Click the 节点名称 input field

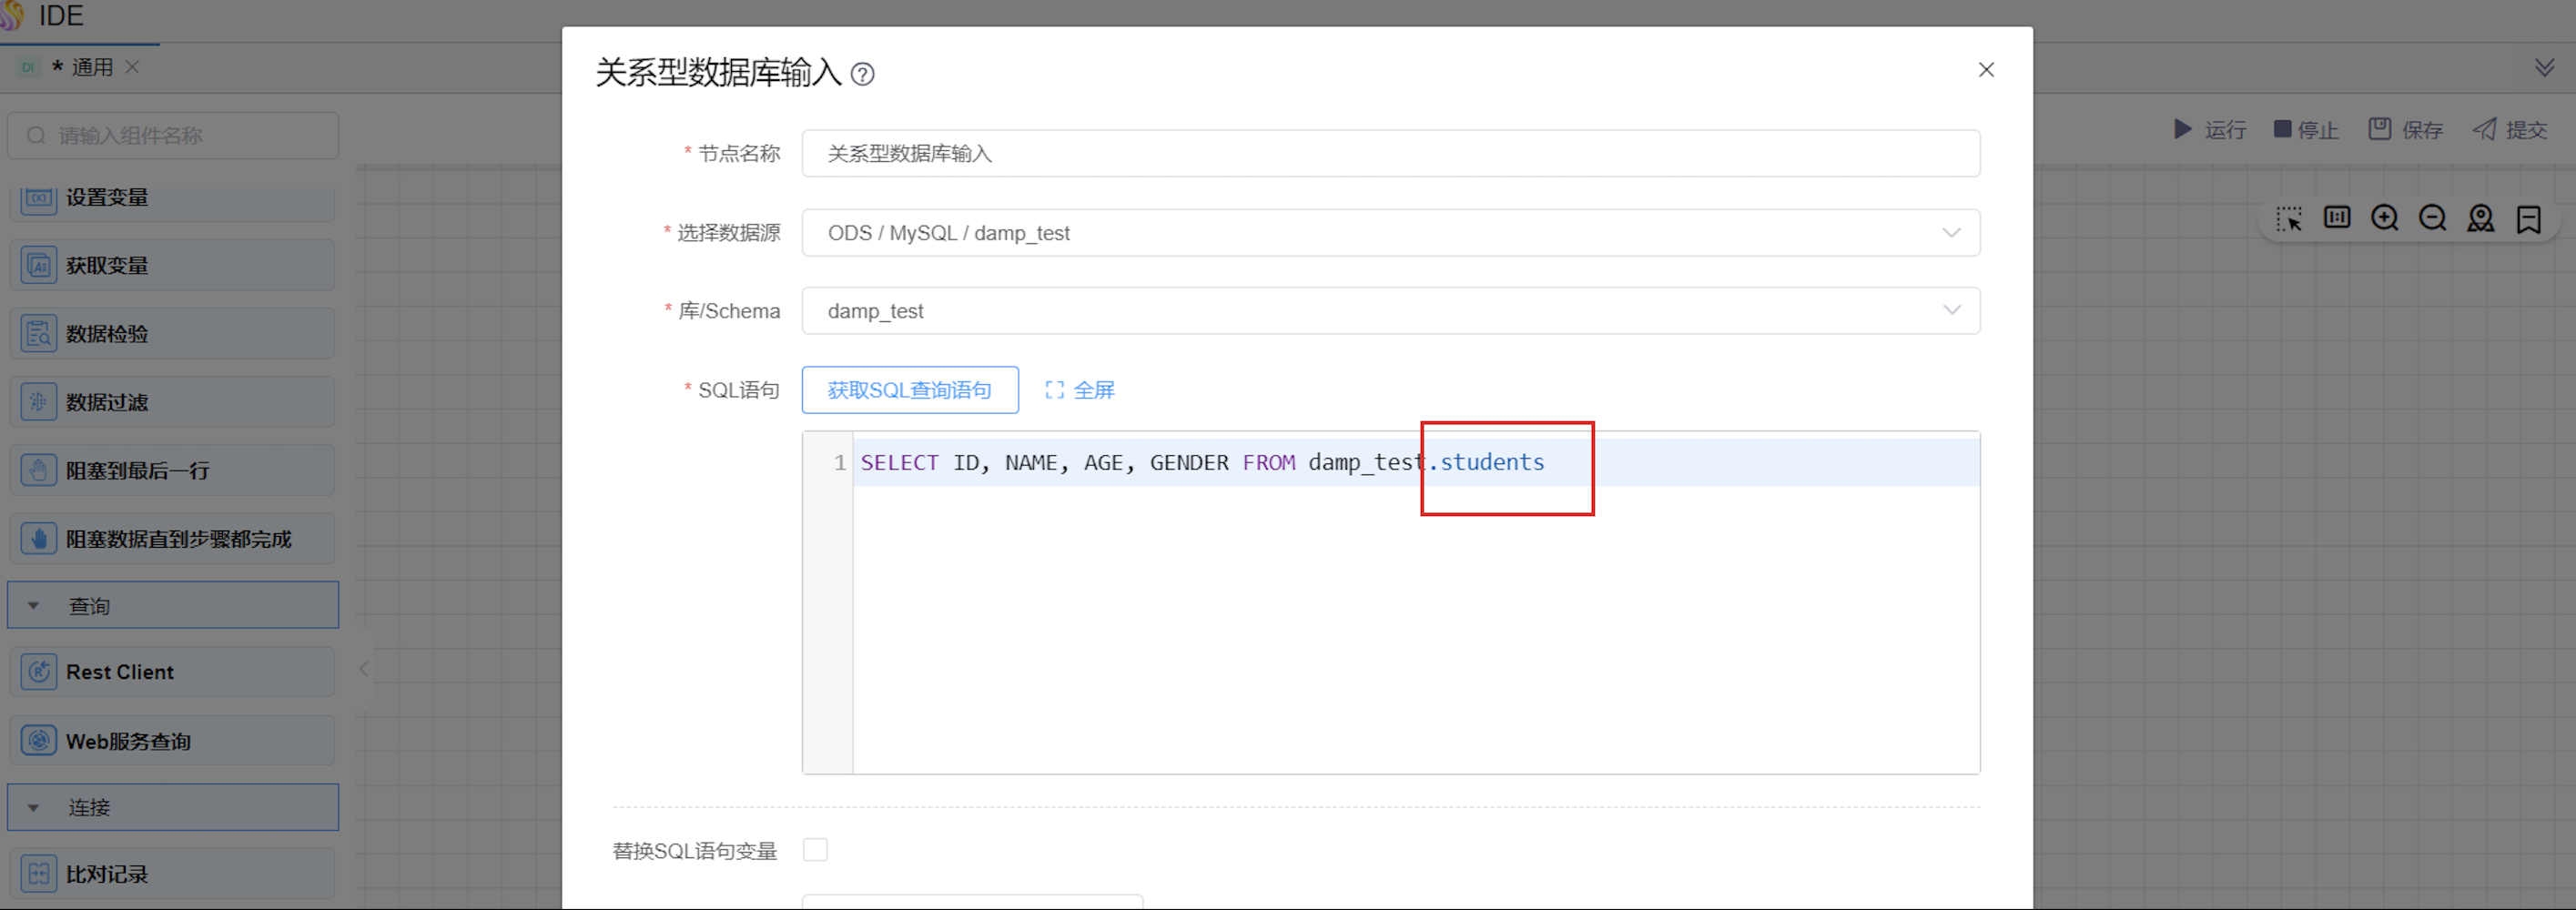(1390, 154)
